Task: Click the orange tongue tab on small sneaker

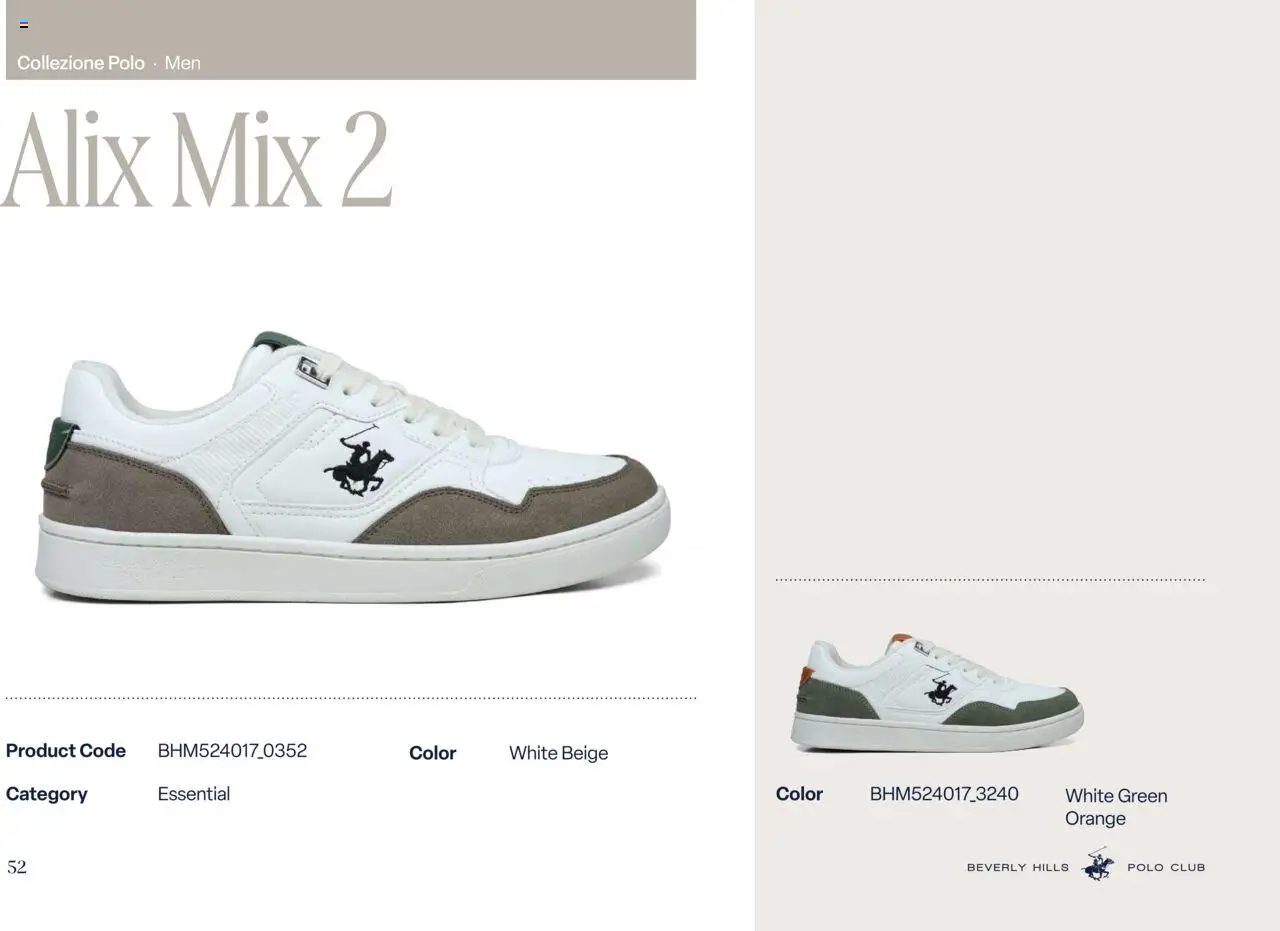Action: pyautogui.click(x=901, y=639)
